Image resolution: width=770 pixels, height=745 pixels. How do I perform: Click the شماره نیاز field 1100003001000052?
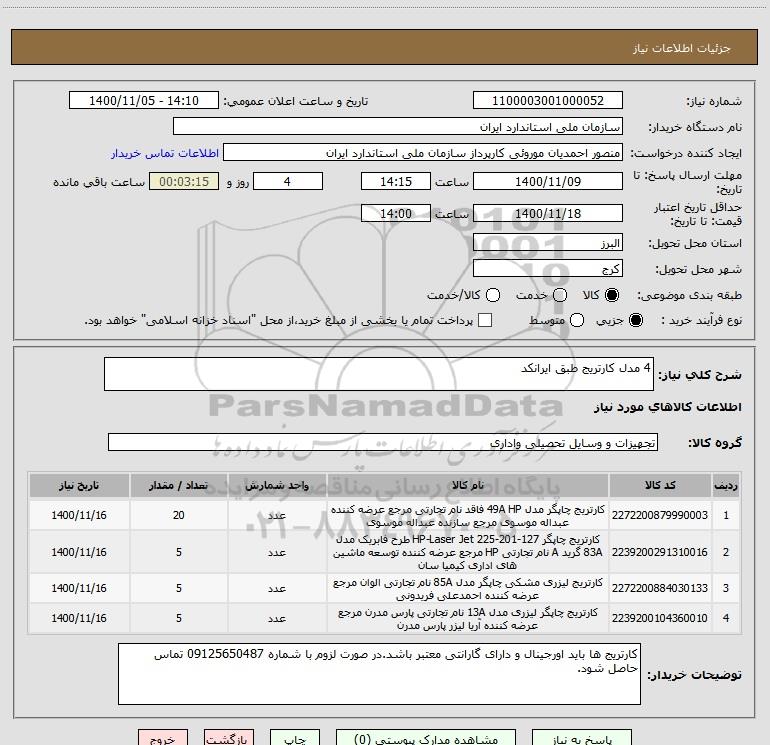548,100
